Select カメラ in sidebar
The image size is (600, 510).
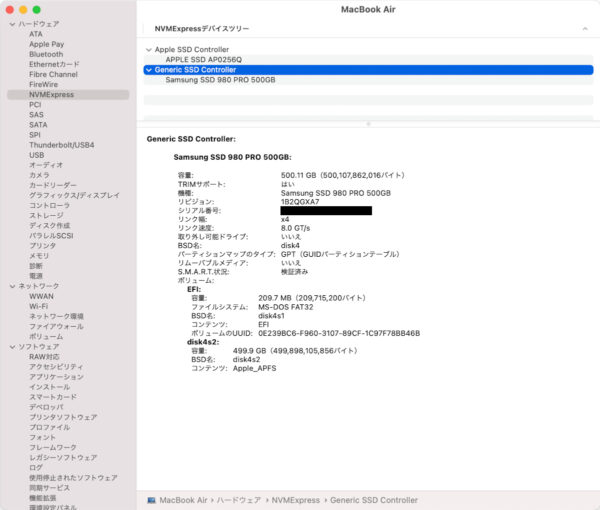pos(39,175)
